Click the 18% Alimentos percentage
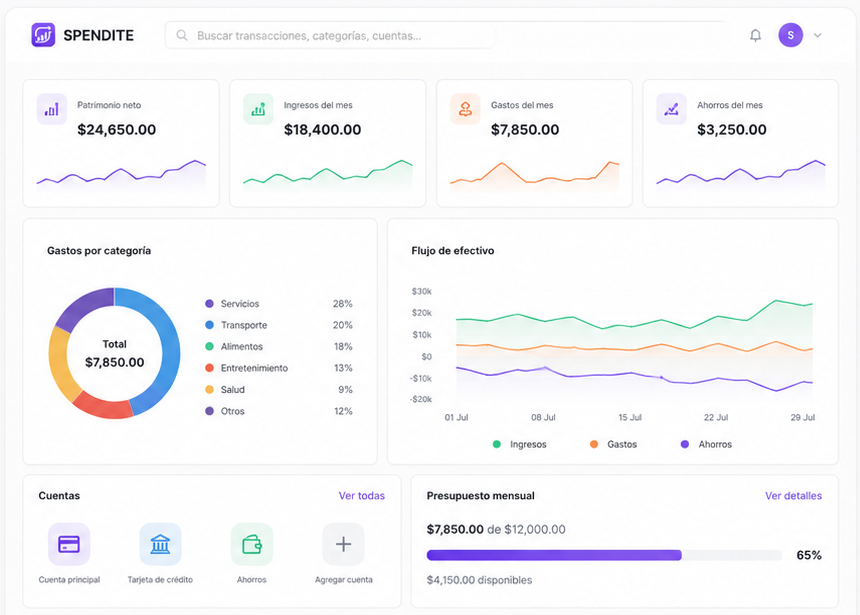This screenshot has height=615, width=860. pos(343,346)
